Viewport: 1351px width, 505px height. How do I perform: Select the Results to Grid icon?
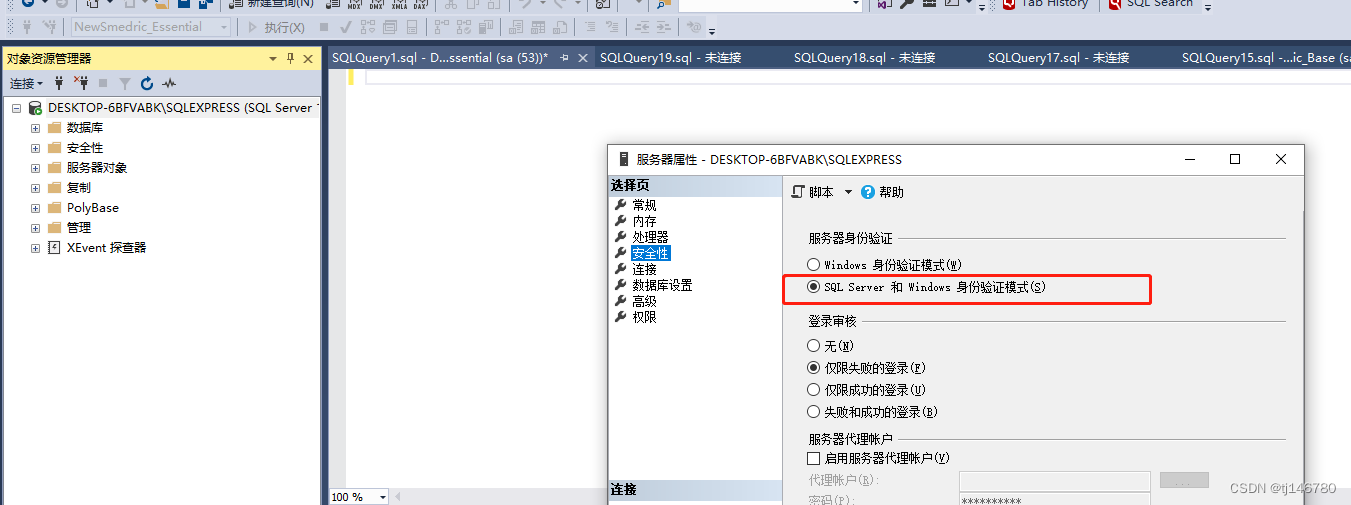538,27
